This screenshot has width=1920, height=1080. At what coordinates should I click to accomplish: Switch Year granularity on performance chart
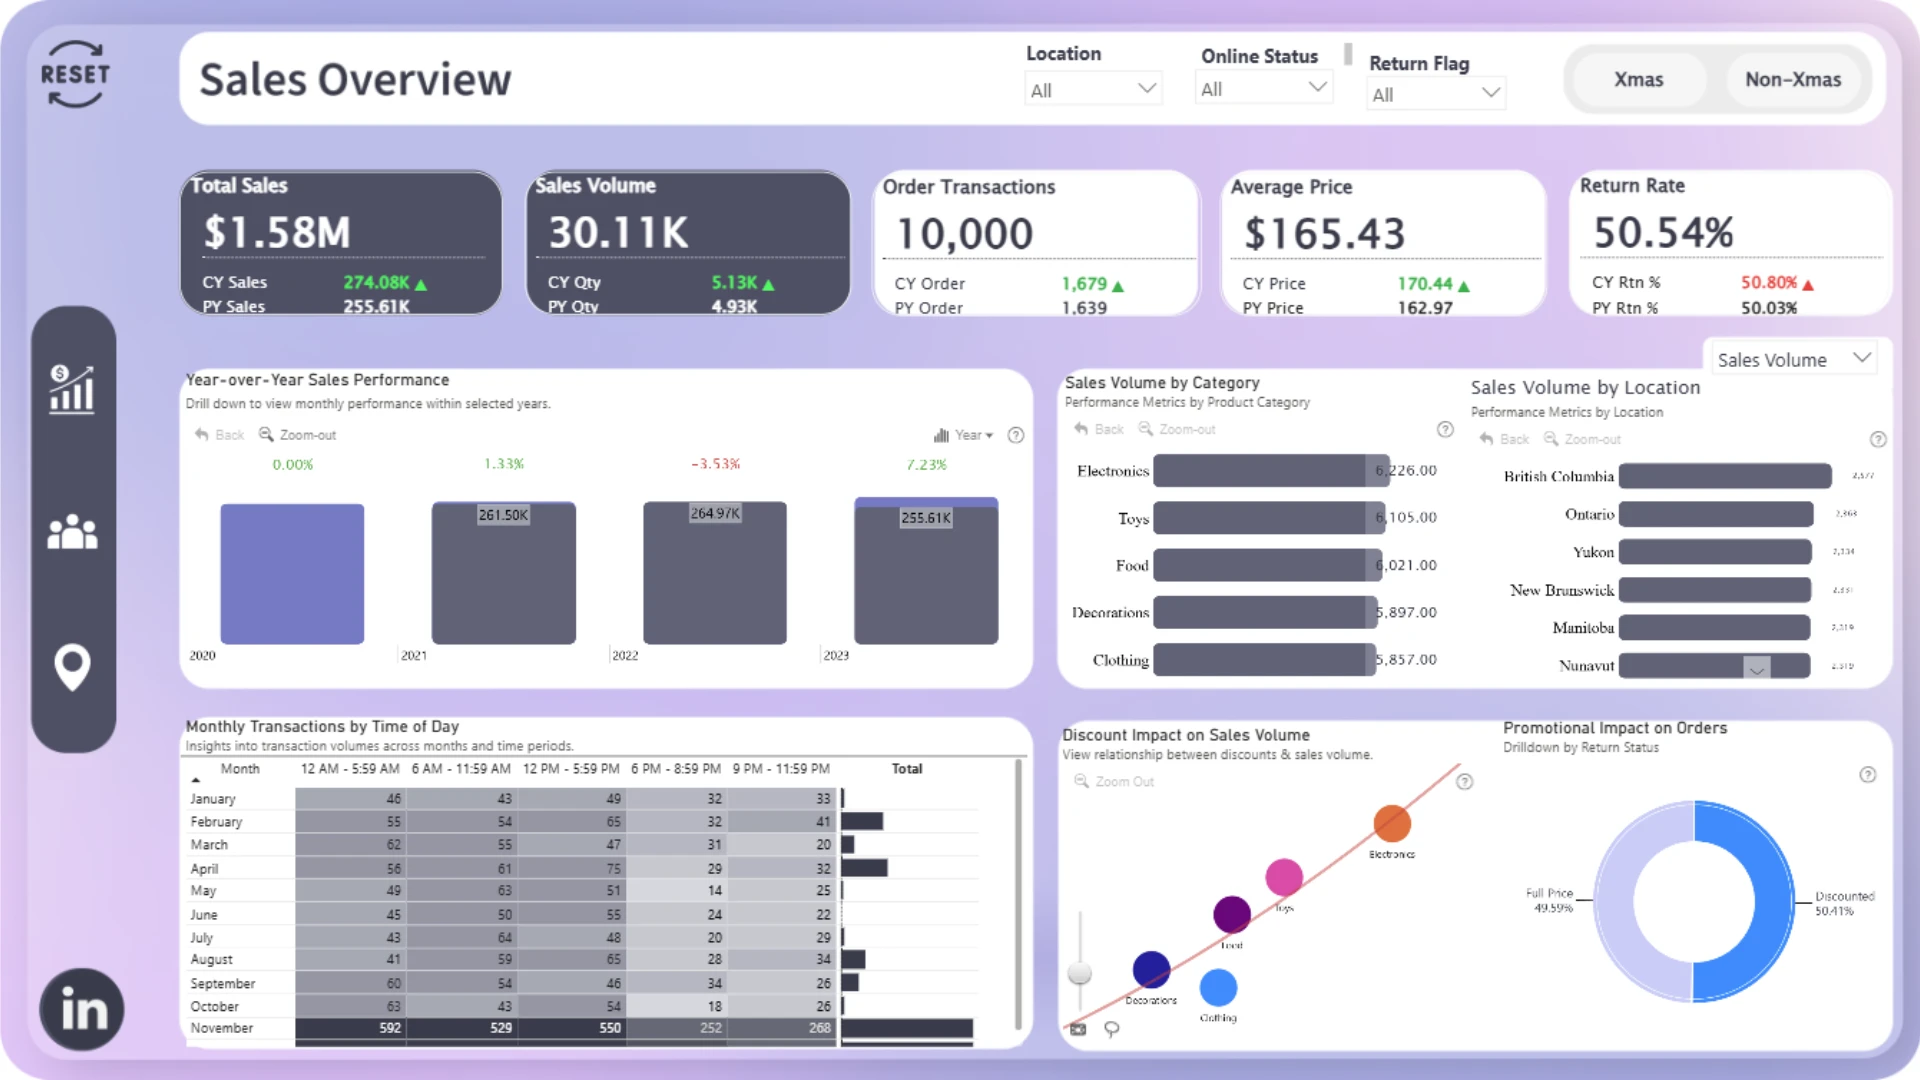[963, 435]
